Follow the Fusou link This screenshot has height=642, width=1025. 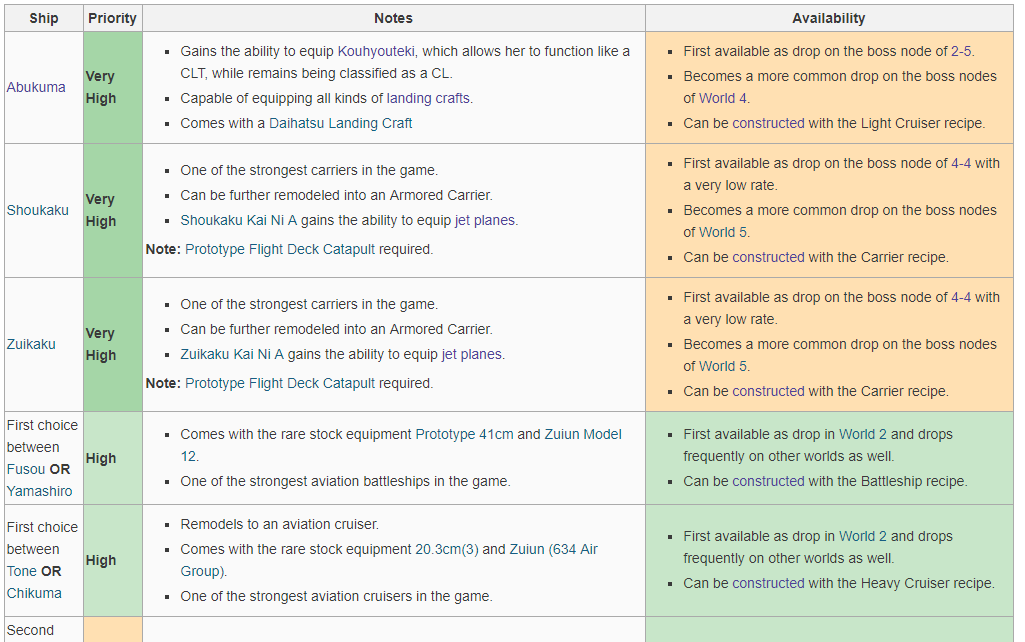coord(25,469)
